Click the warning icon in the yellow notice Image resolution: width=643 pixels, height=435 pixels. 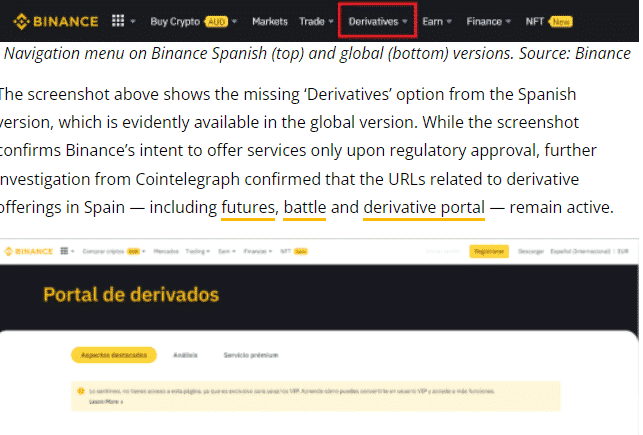pos(81,392)
